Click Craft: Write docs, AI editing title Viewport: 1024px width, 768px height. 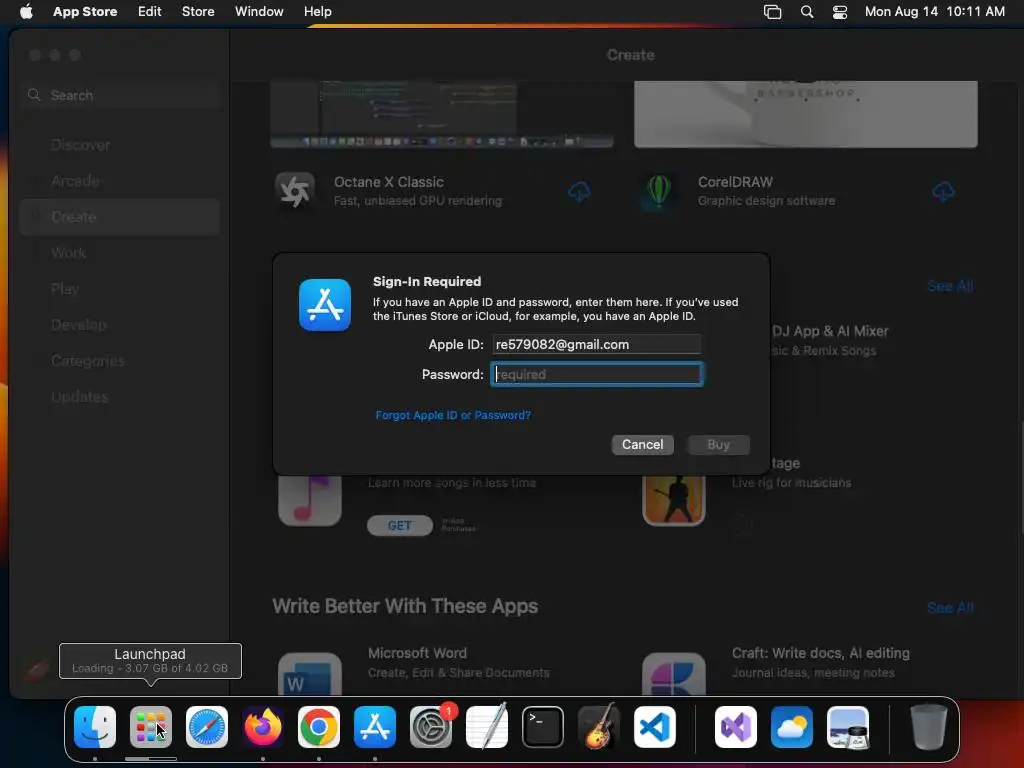pos(821,653)
